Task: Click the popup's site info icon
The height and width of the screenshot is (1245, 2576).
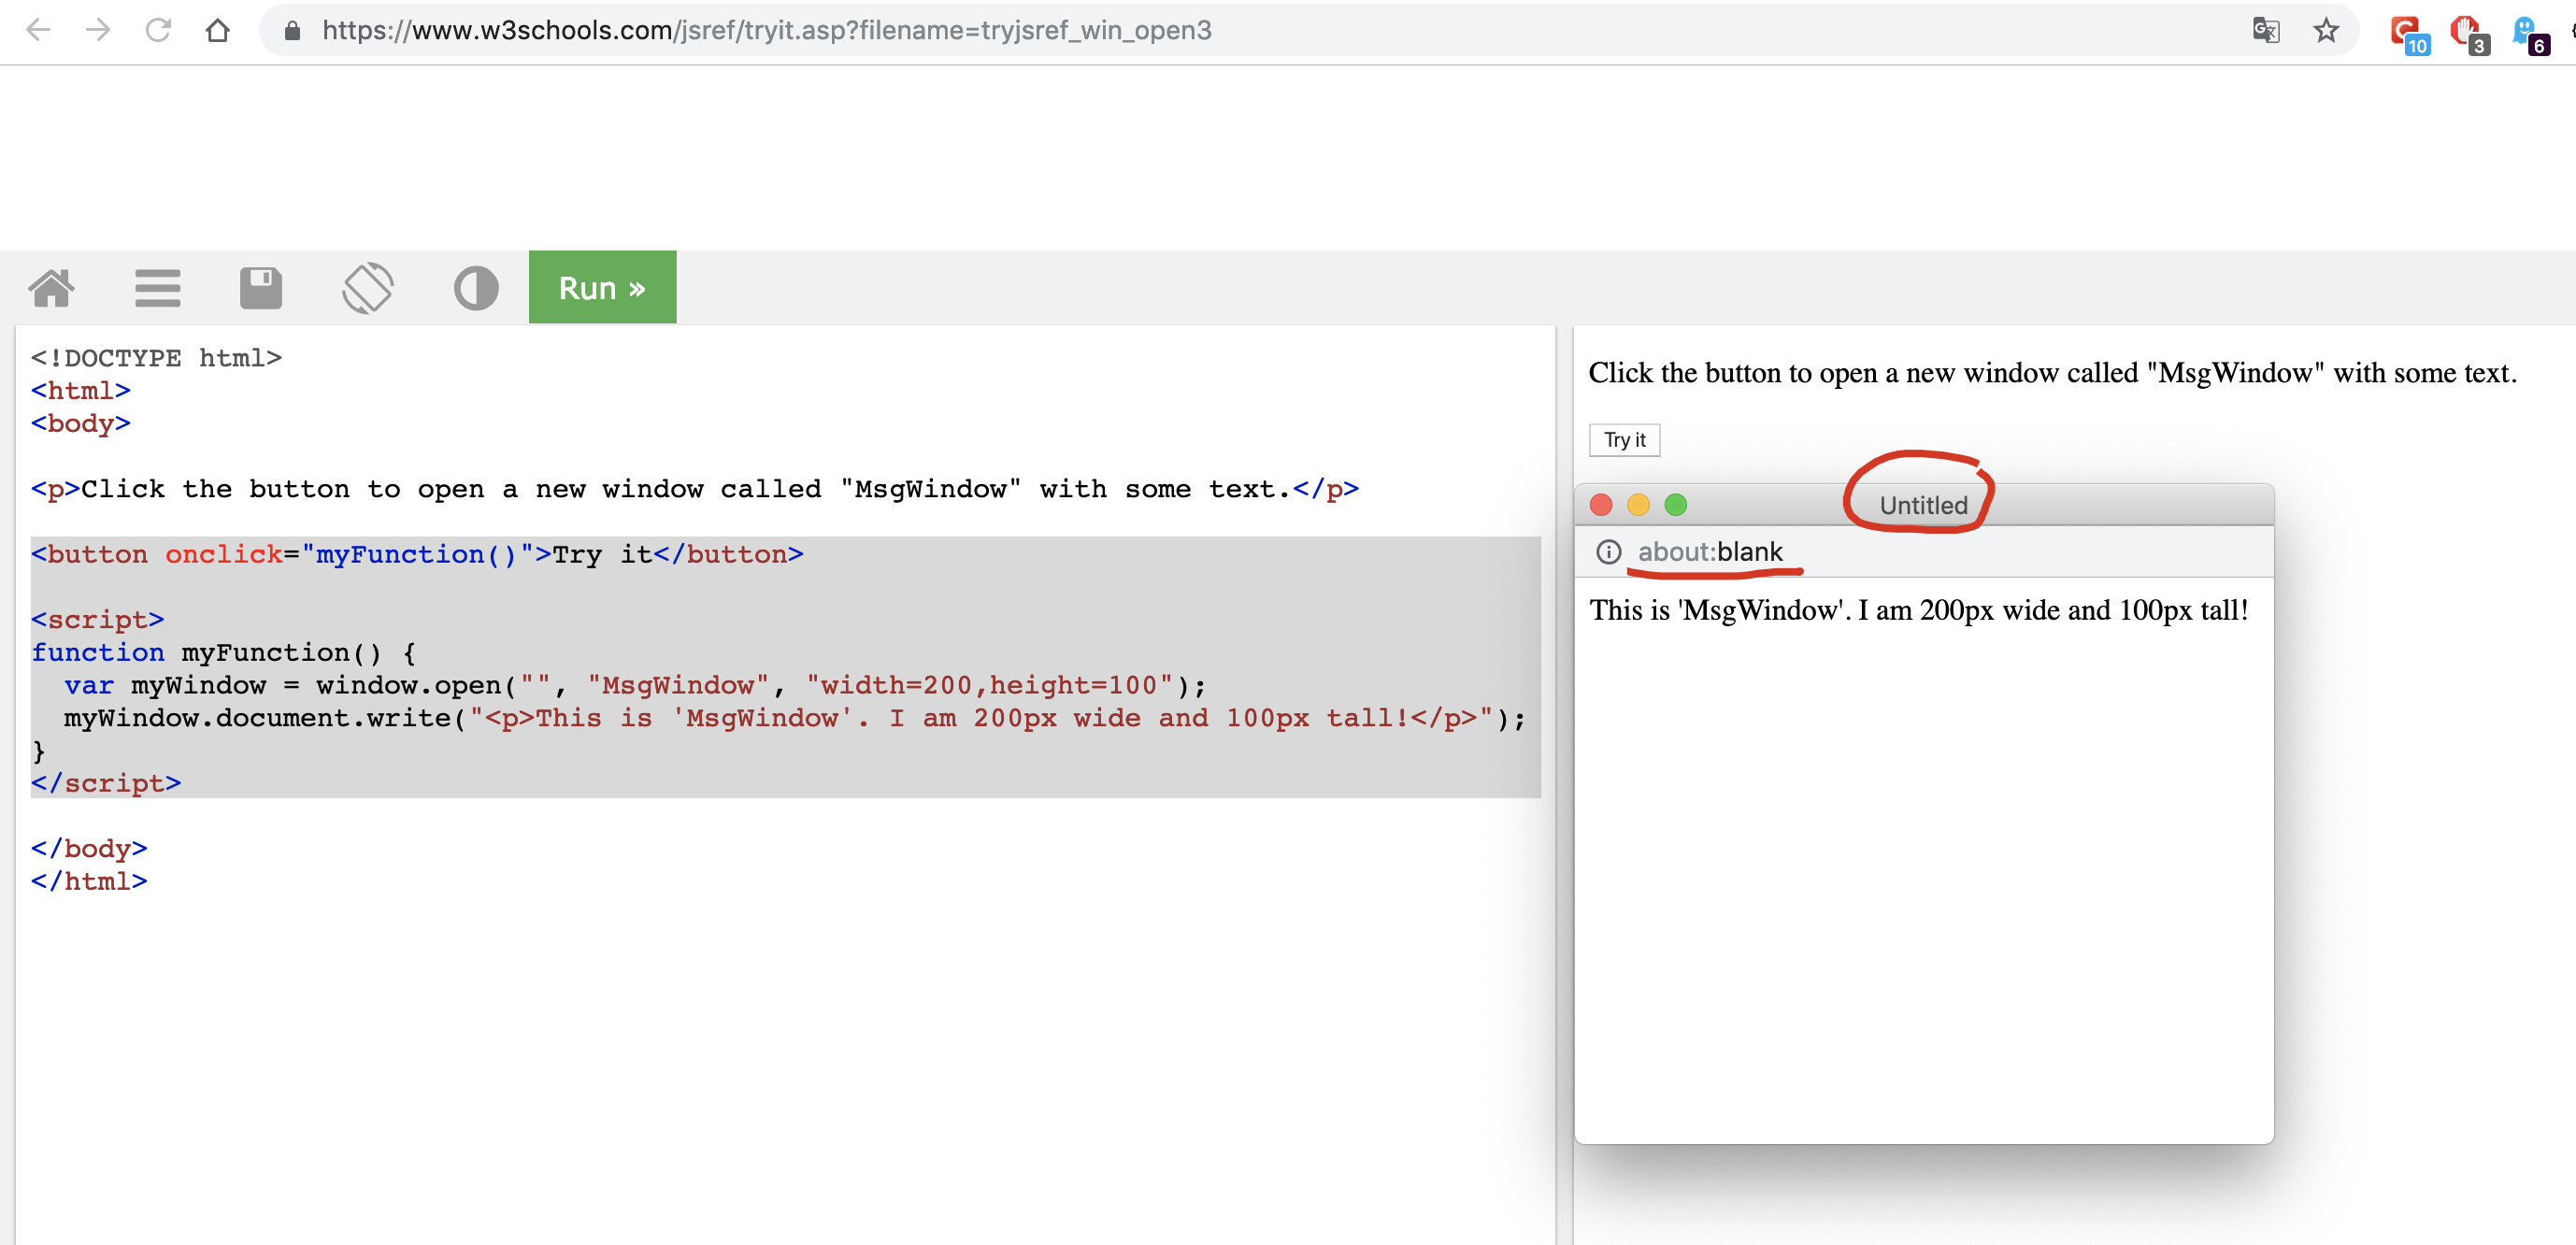Action: click(1608, 552)
